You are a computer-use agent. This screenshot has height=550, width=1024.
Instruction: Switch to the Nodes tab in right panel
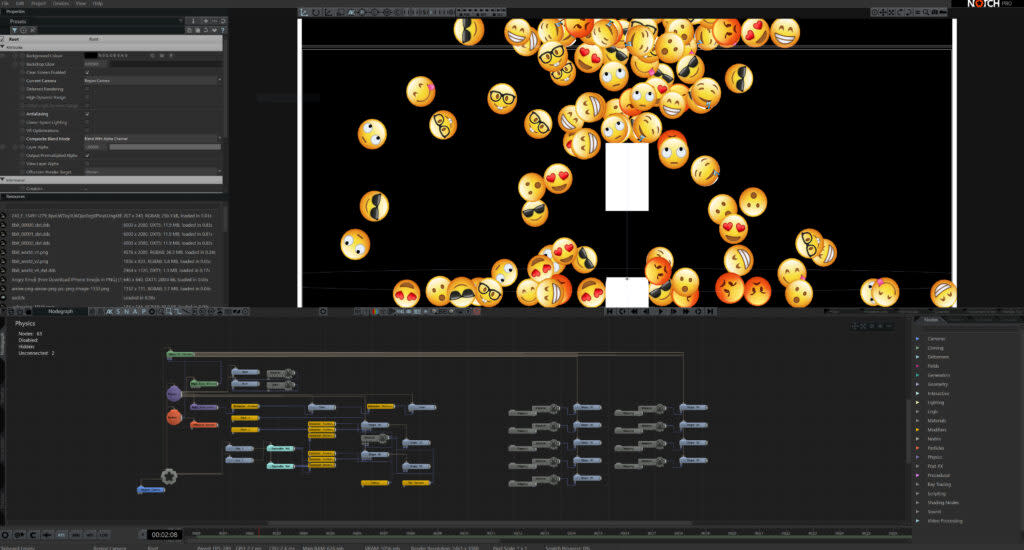click(931, 319)
